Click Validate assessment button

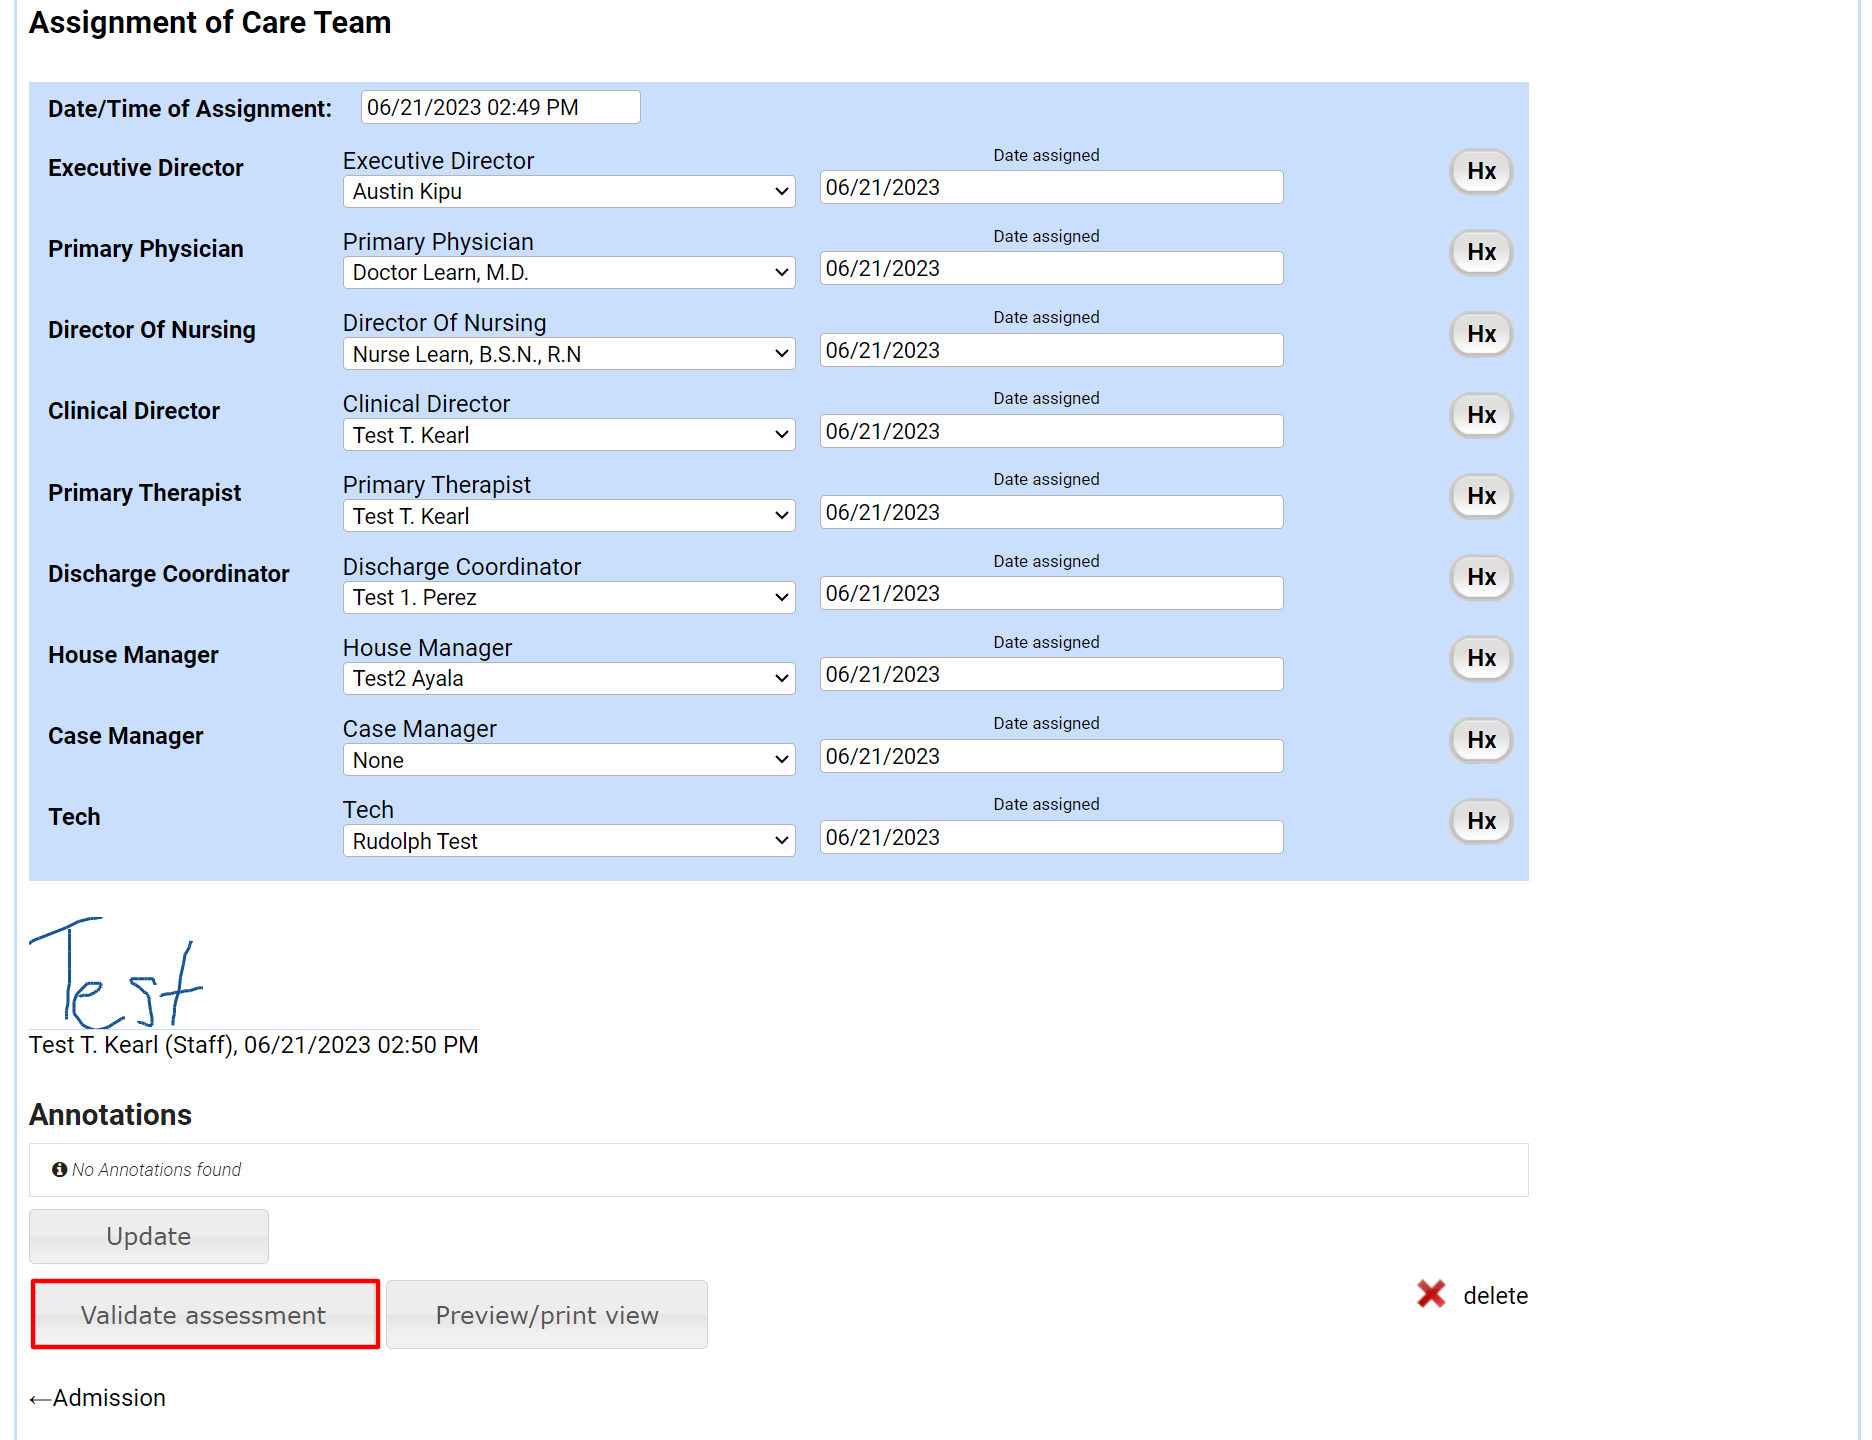click(205, 1315)
